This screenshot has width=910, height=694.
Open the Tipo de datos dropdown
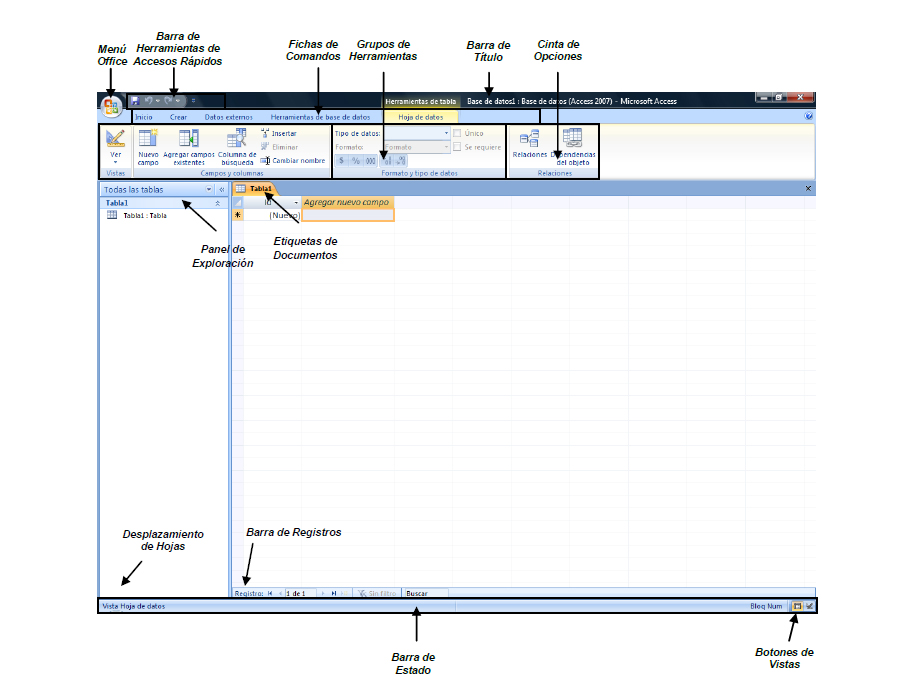(x=417, y=133)
